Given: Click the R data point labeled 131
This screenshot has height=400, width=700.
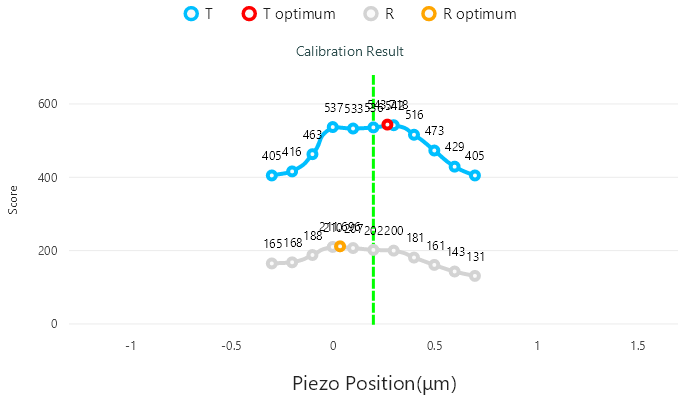Looking at the screenshot, I should click(x=475, y=276).
